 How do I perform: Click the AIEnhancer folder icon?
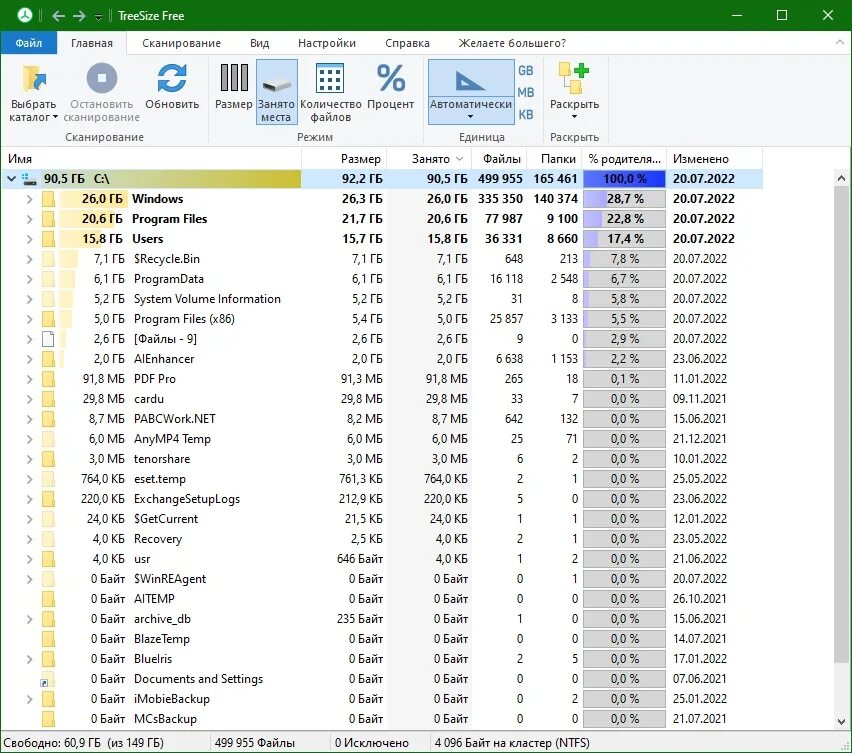click(x=48, y=359)
